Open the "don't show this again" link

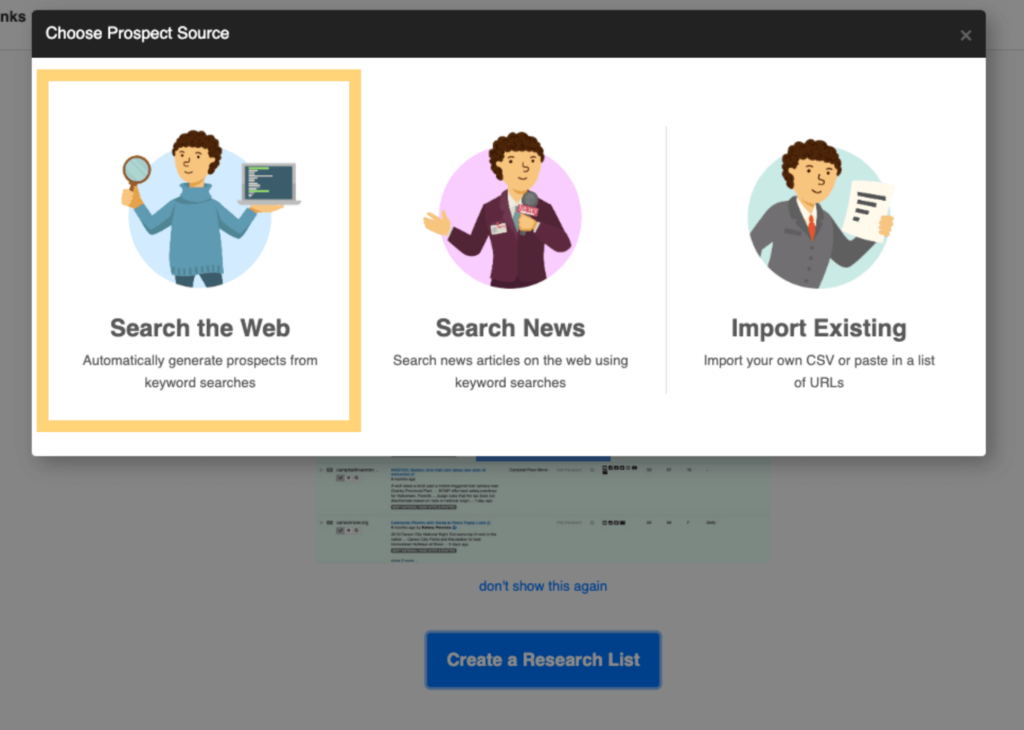click(x=542, y=586)
